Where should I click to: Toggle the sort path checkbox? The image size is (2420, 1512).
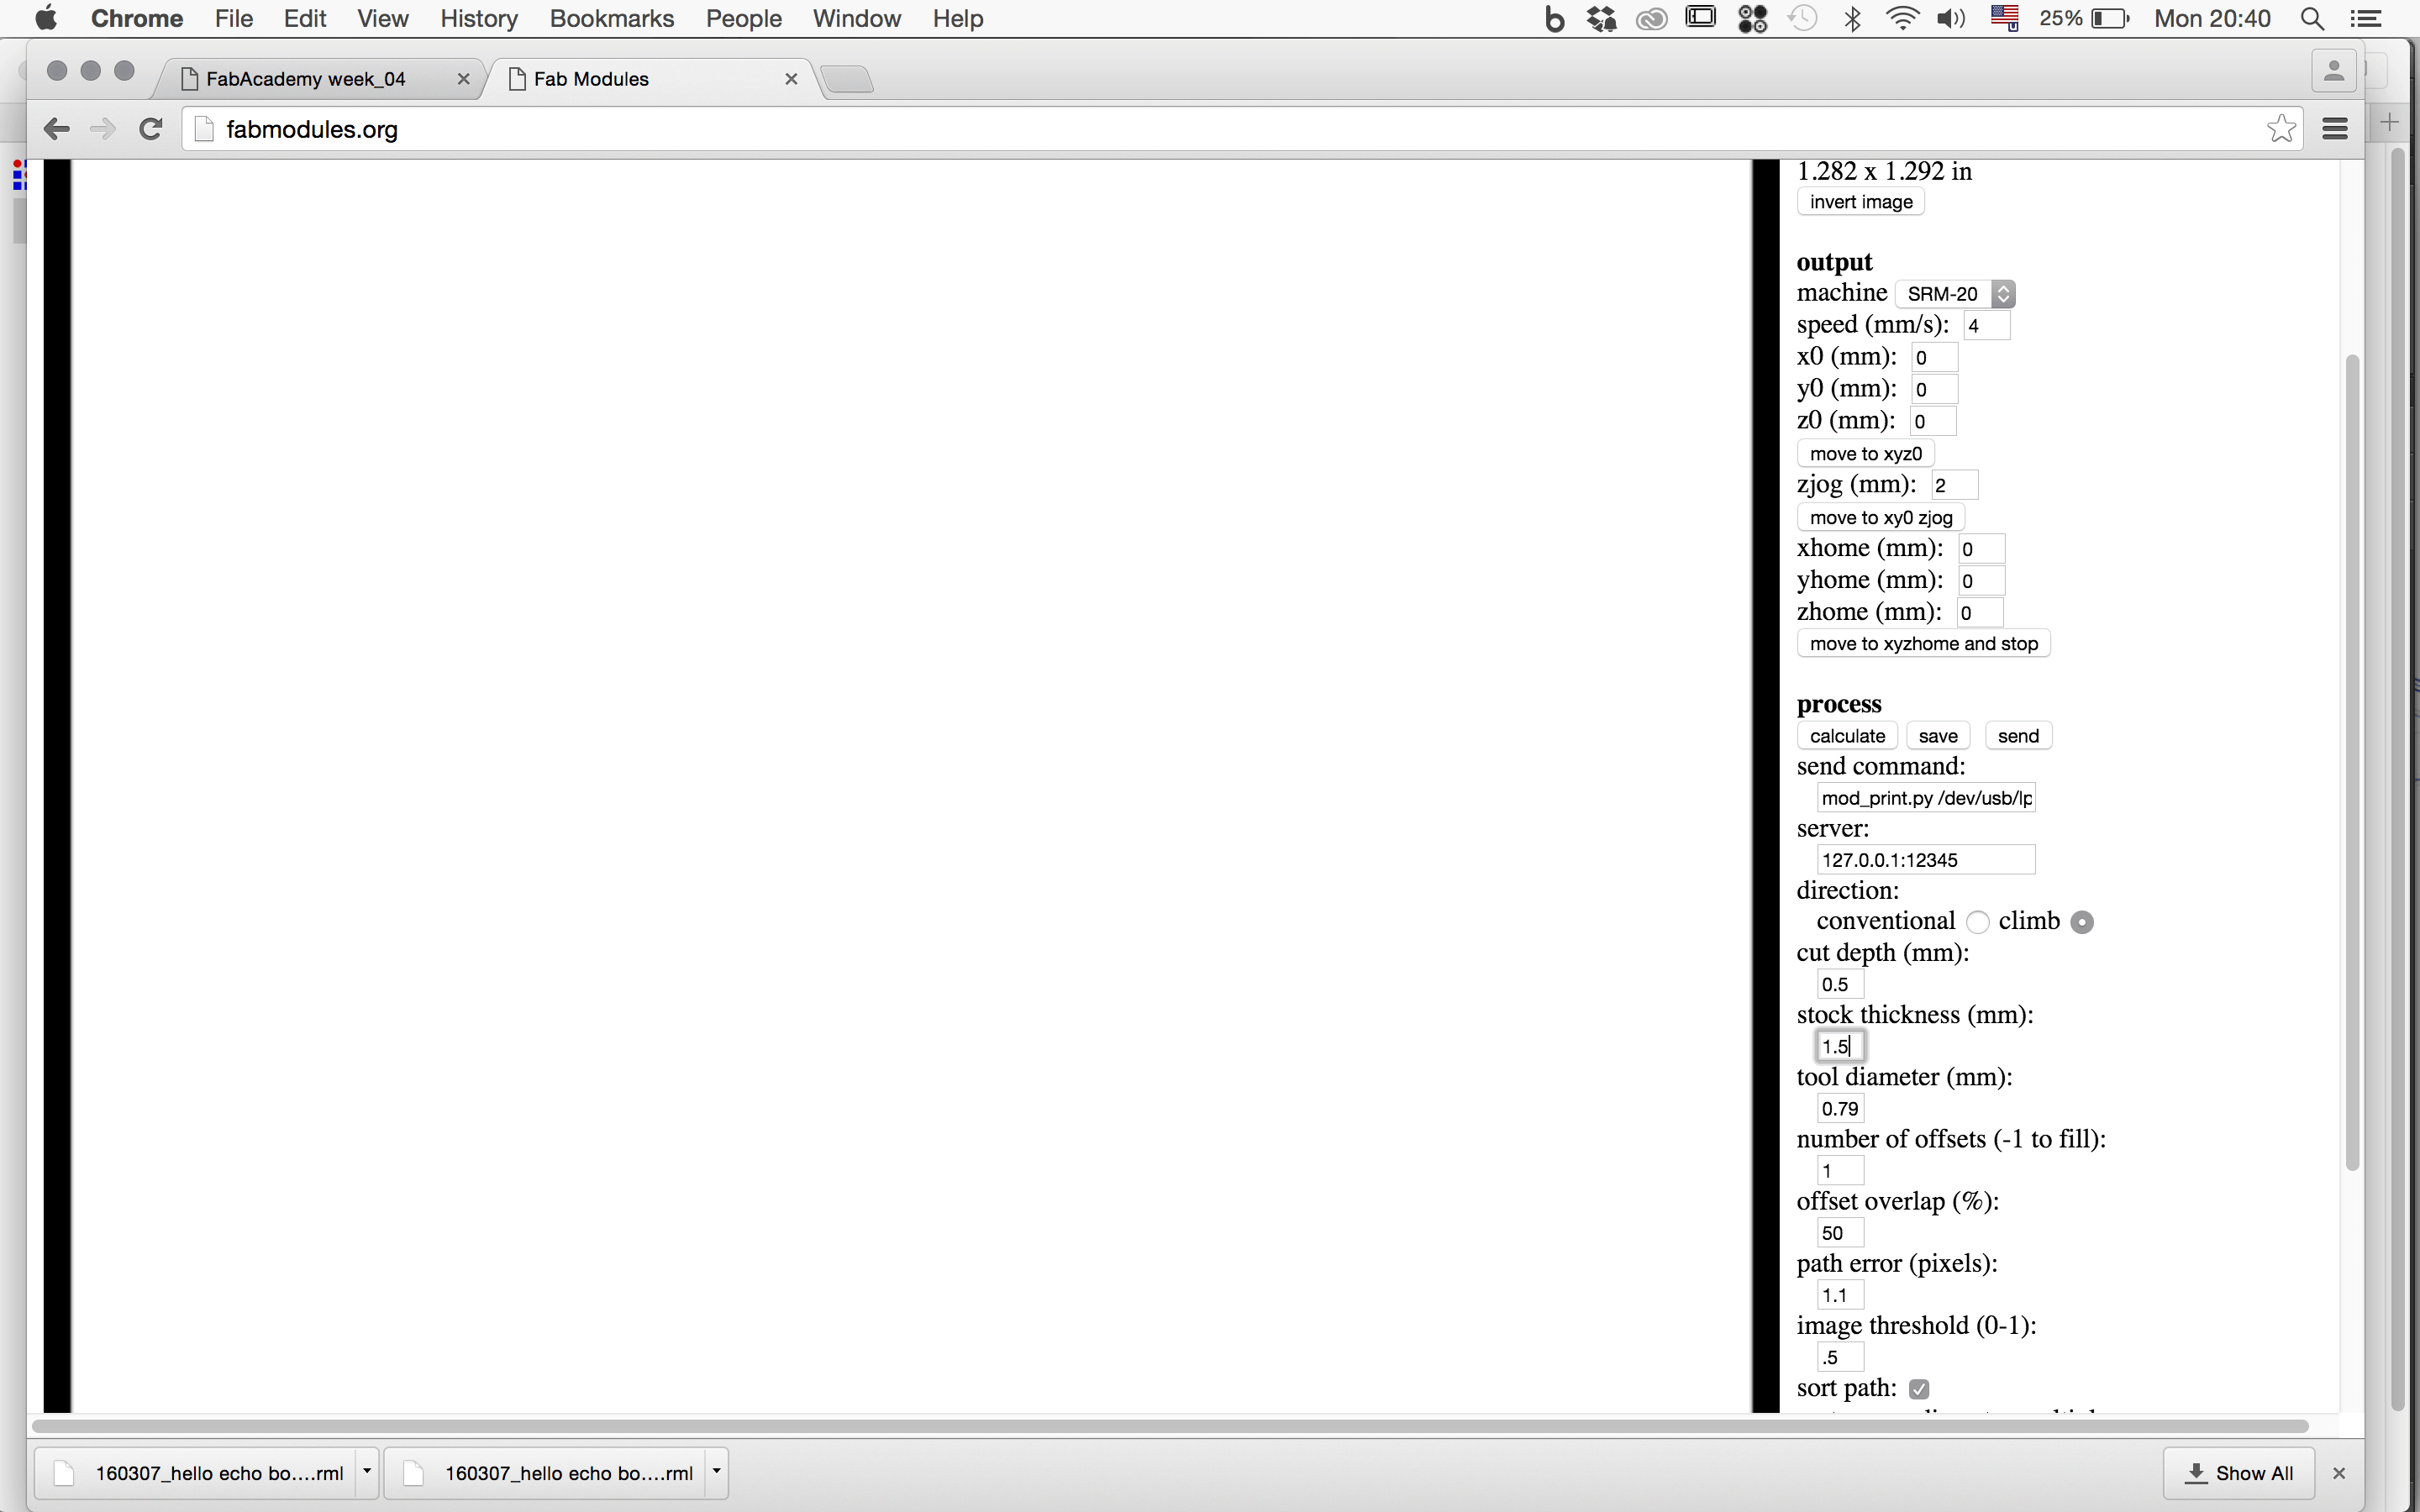[1918, 1389]
